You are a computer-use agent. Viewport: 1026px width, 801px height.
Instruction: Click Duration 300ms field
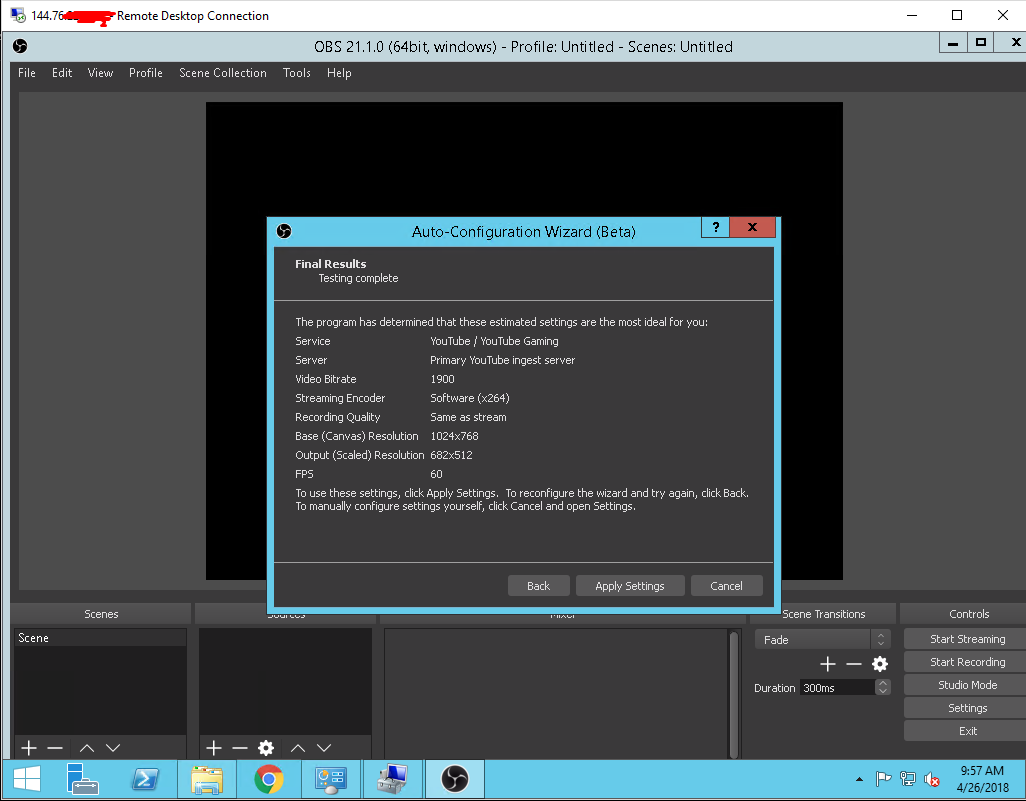(x=838, y=688)
